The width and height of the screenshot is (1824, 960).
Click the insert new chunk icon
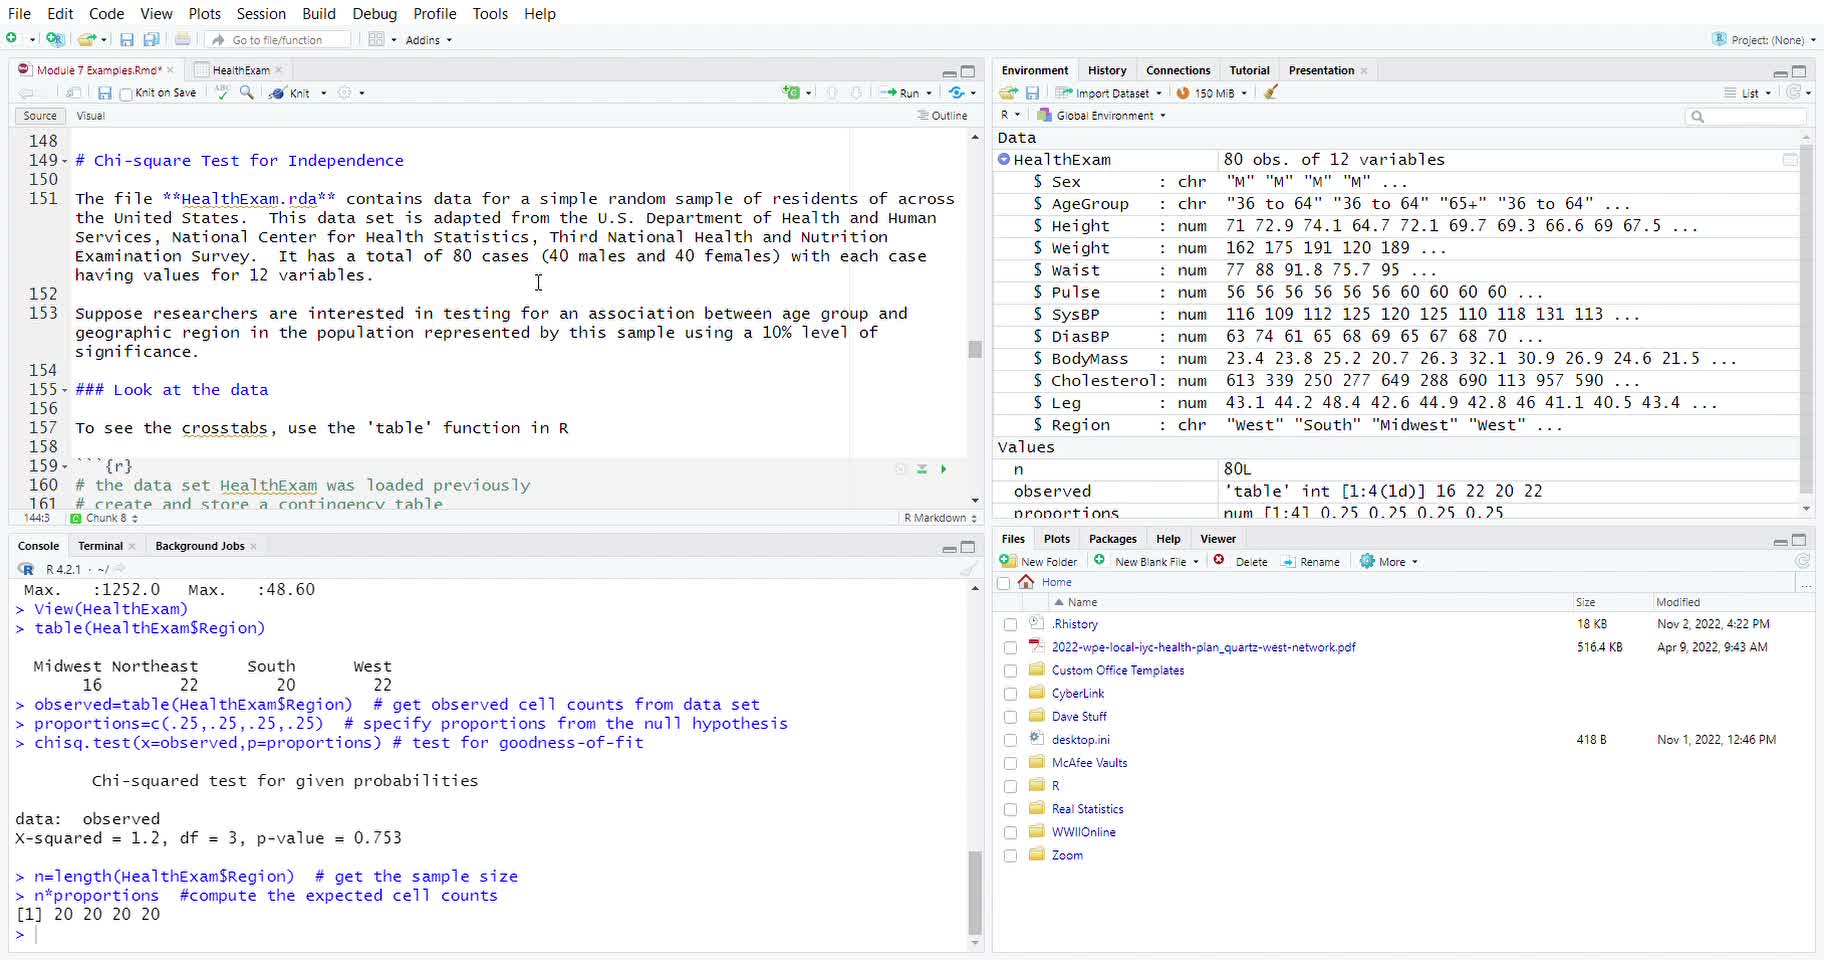(x=792, y=92)
